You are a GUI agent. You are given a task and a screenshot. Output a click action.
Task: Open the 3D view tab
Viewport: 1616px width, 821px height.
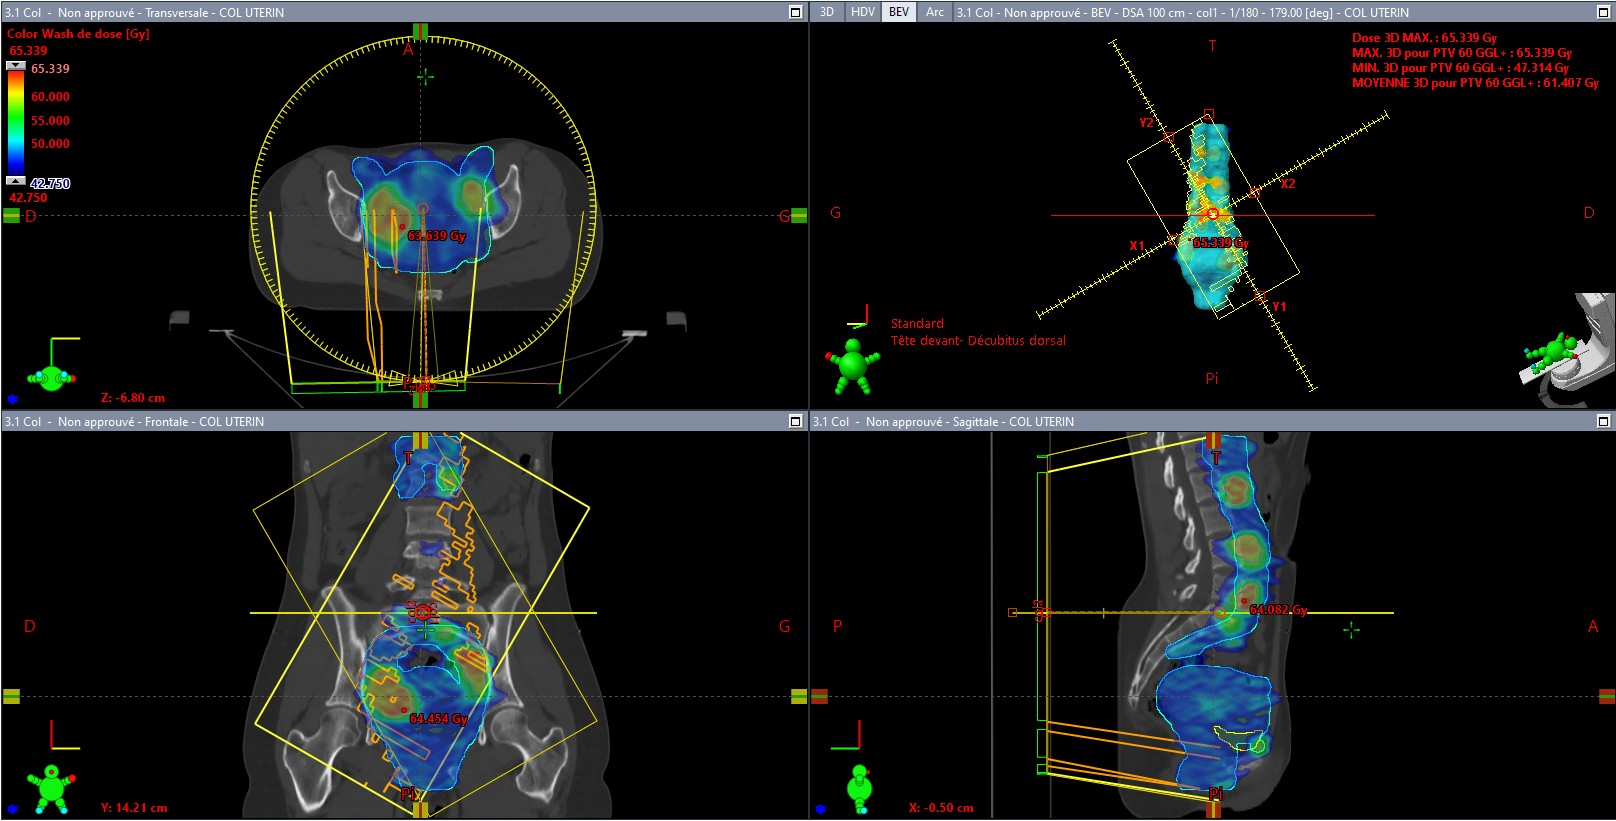coord(827,12)
